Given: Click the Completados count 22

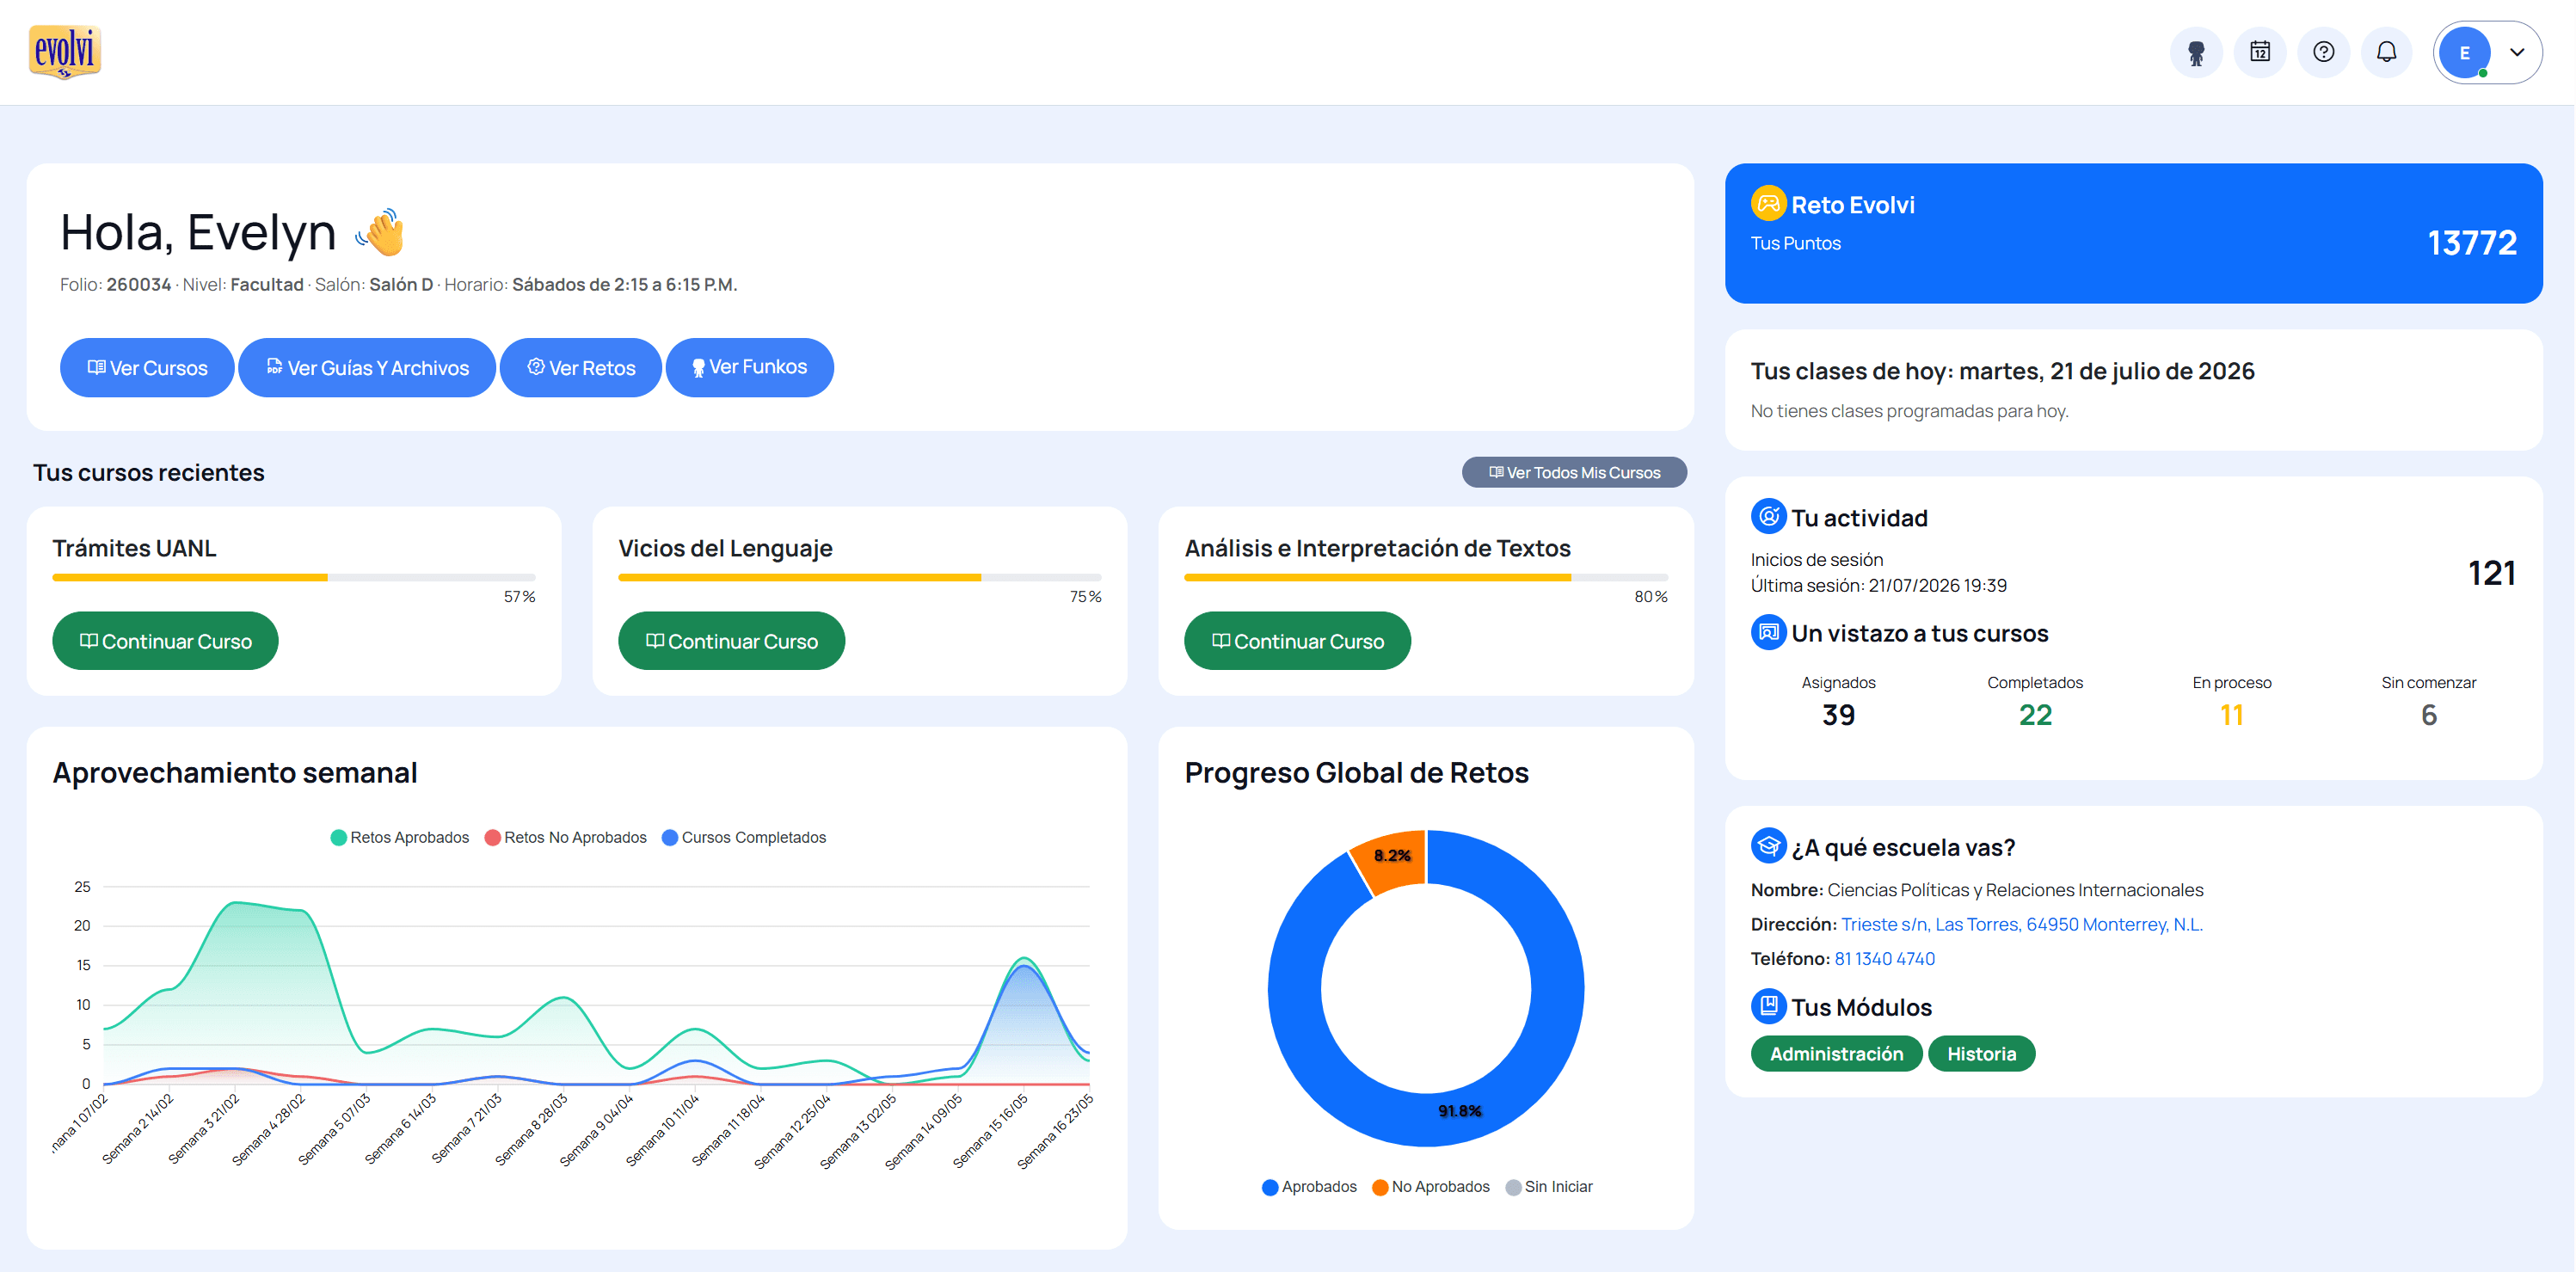Looking at the screenshot, I should pyautogui.click(x=2035, y=714).
